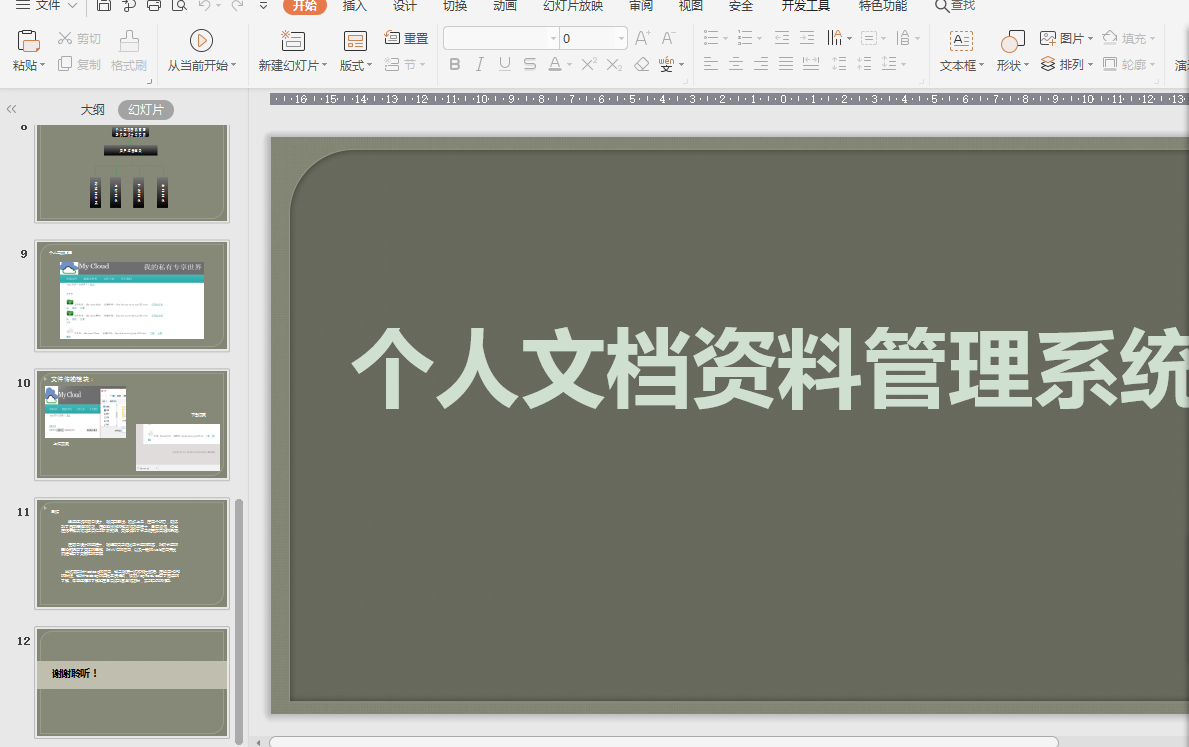
Task: Open the Developer Tools (开发工具) tab
Action: [805, 5]
